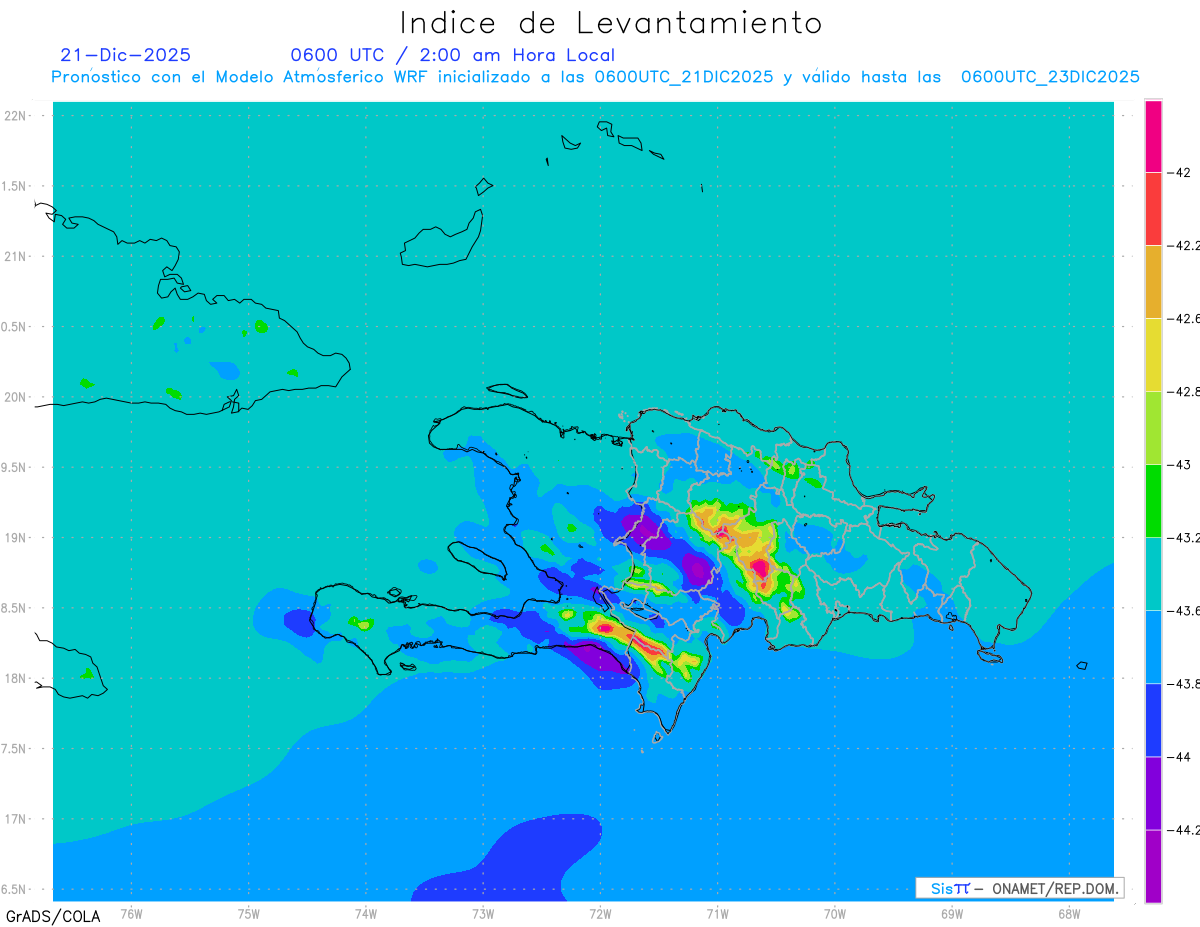The height and width of the screenshot is (927, 1200).
Task: Click the '70W' longitude axis label
Action: [835, 914]
